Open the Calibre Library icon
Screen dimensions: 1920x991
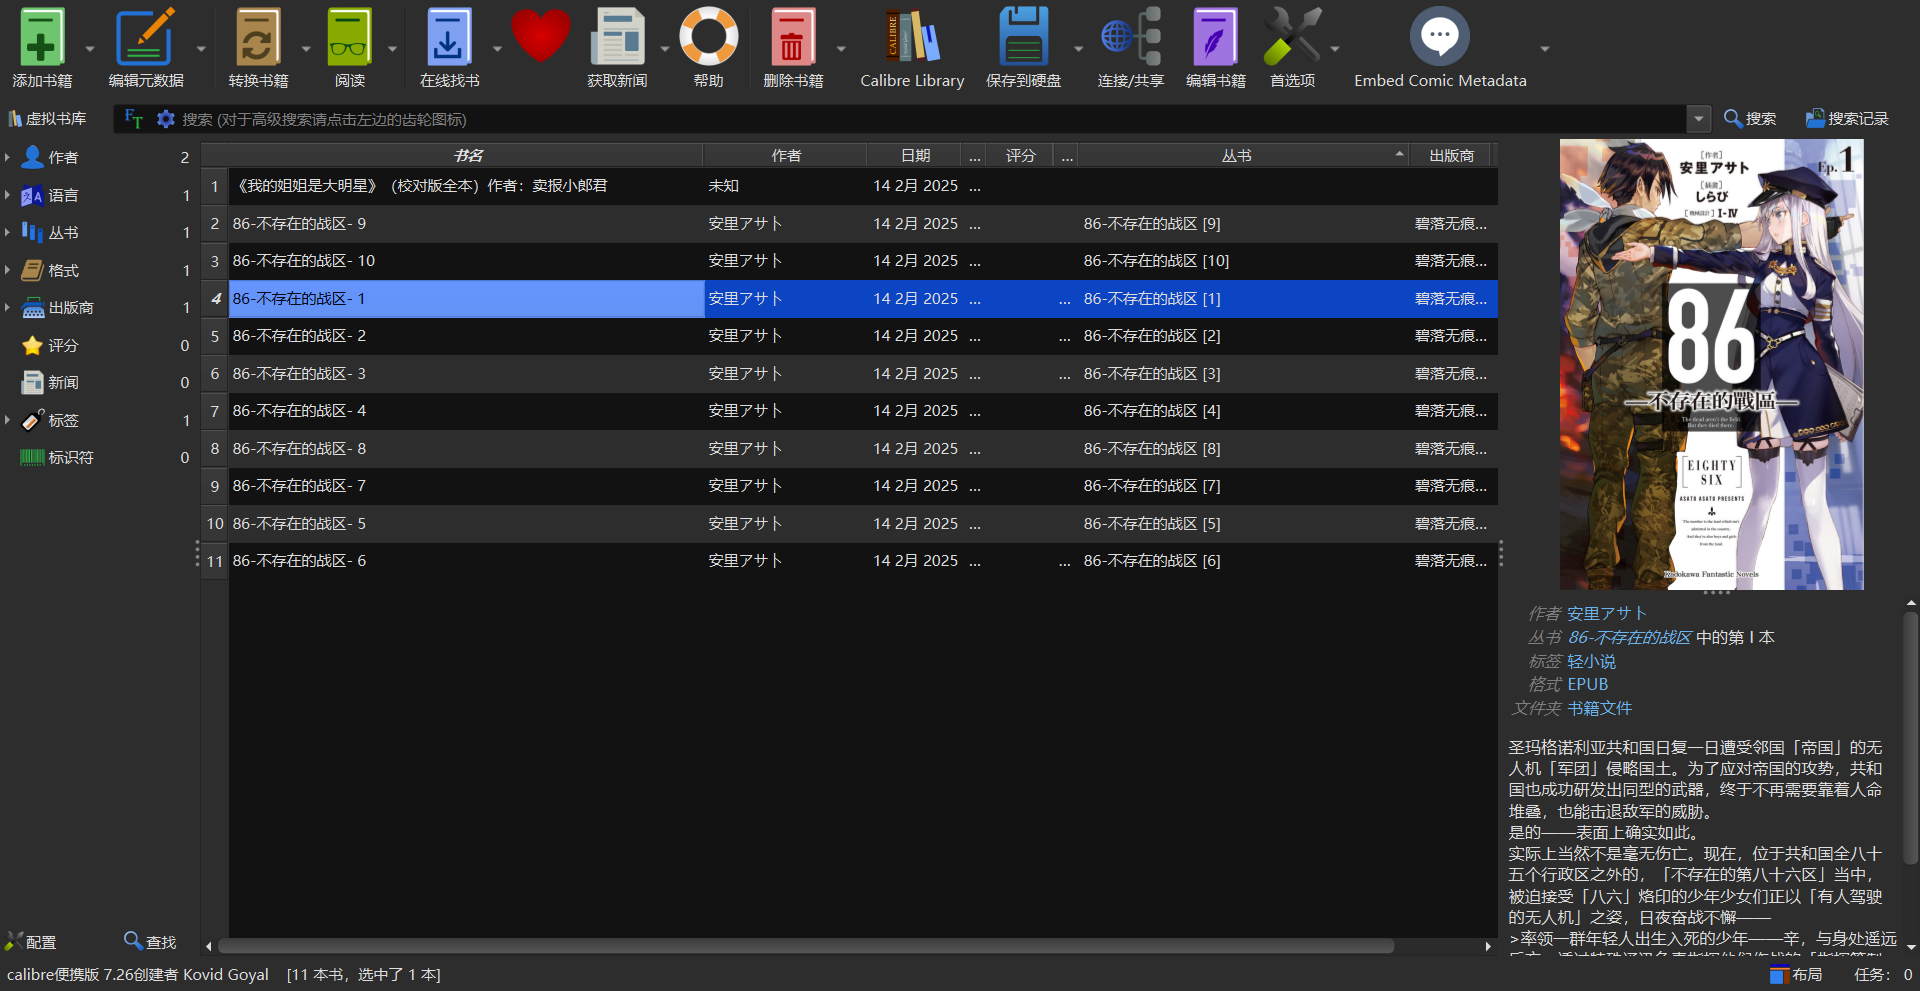click(912, 38)
